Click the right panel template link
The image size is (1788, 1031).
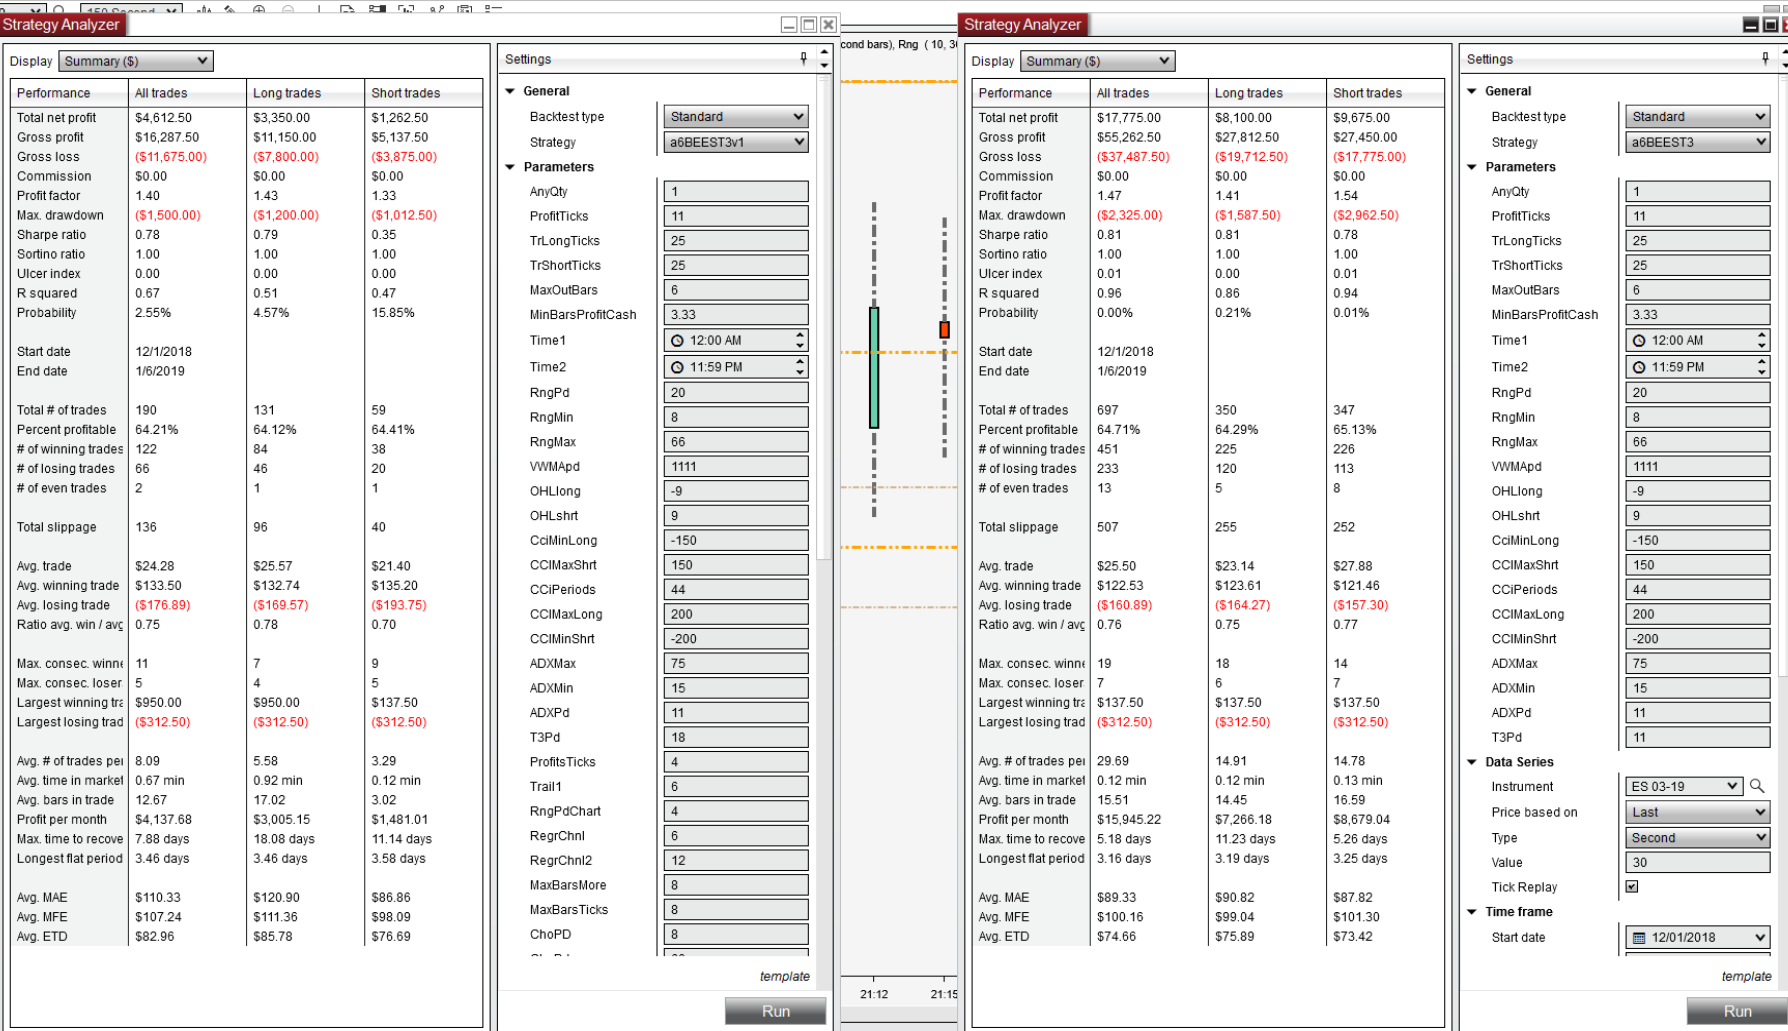point(1746,976)
